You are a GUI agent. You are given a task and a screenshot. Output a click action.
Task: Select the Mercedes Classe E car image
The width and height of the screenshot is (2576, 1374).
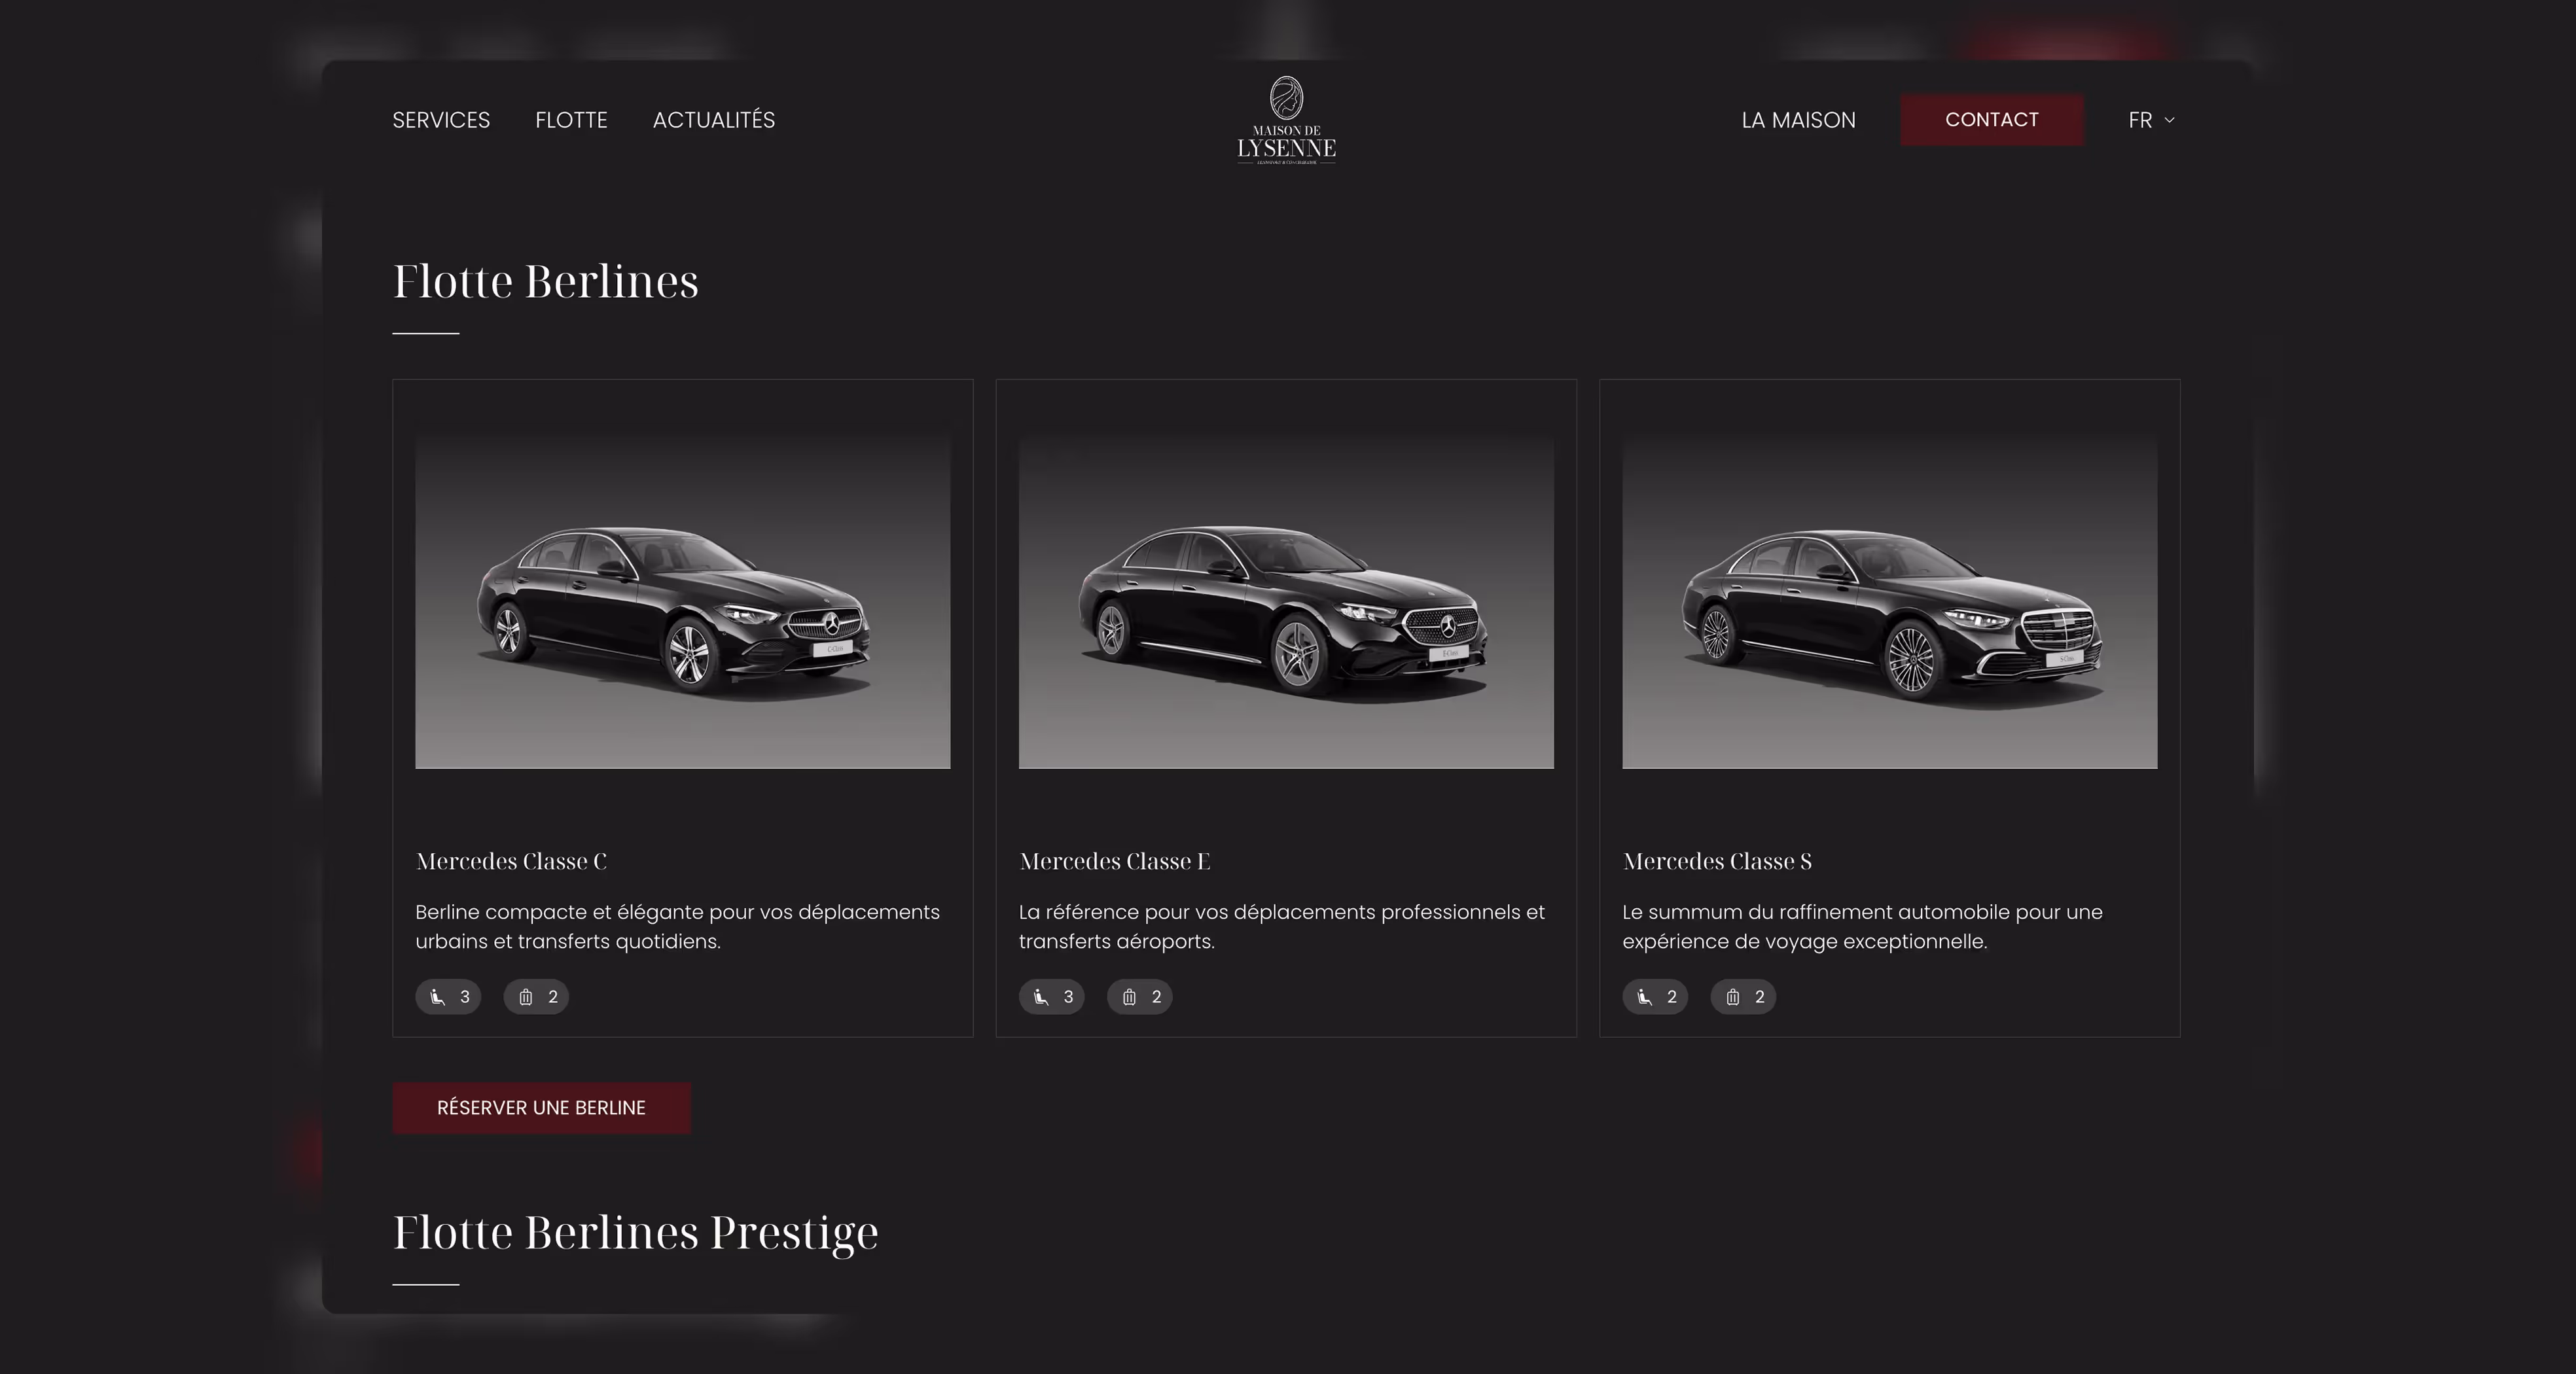[x=1286, y=601]
